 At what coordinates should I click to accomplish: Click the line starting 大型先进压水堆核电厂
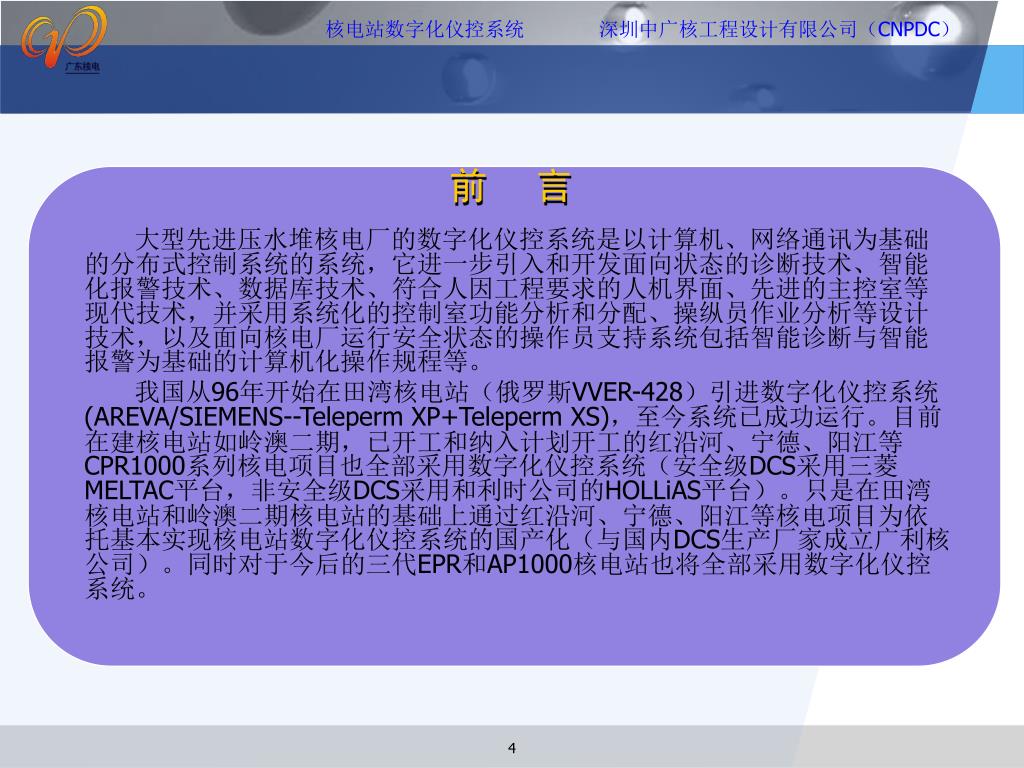(x=532, y=240)
